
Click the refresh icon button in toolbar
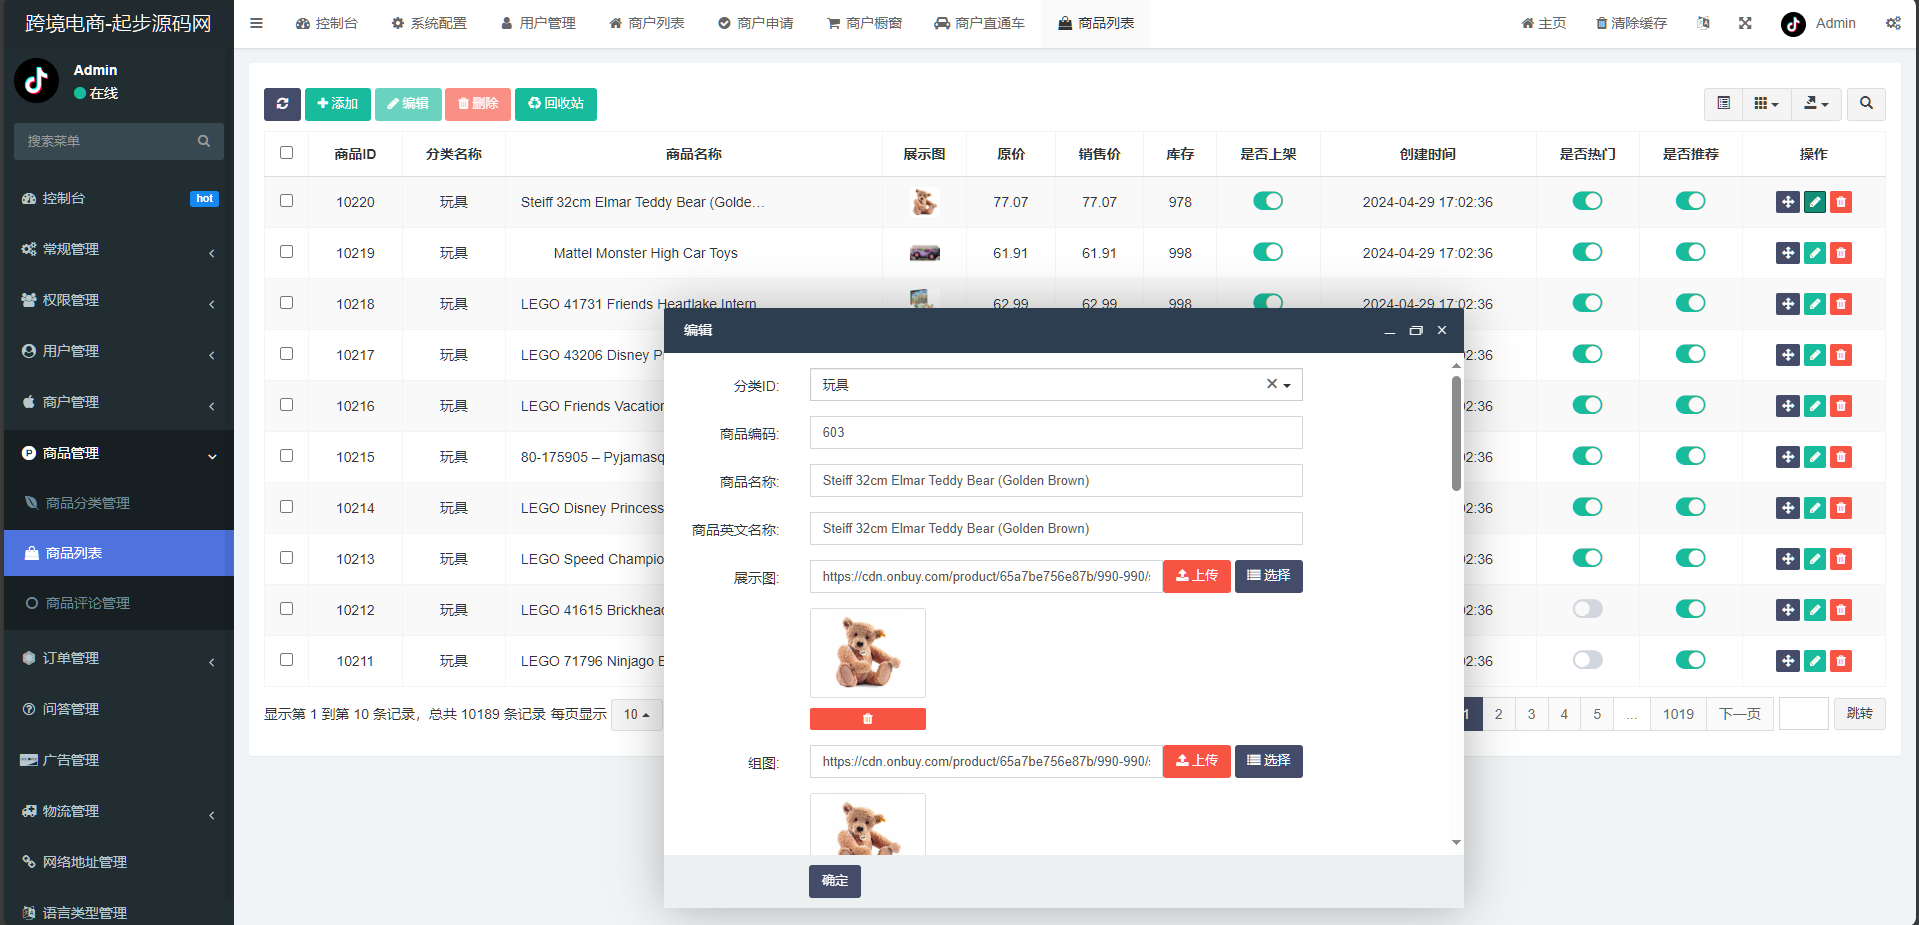282,104
